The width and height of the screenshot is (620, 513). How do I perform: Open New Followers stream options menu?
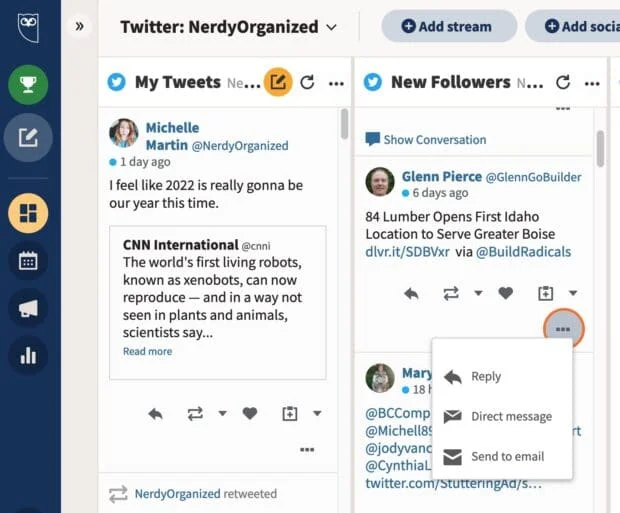(592, 83)
